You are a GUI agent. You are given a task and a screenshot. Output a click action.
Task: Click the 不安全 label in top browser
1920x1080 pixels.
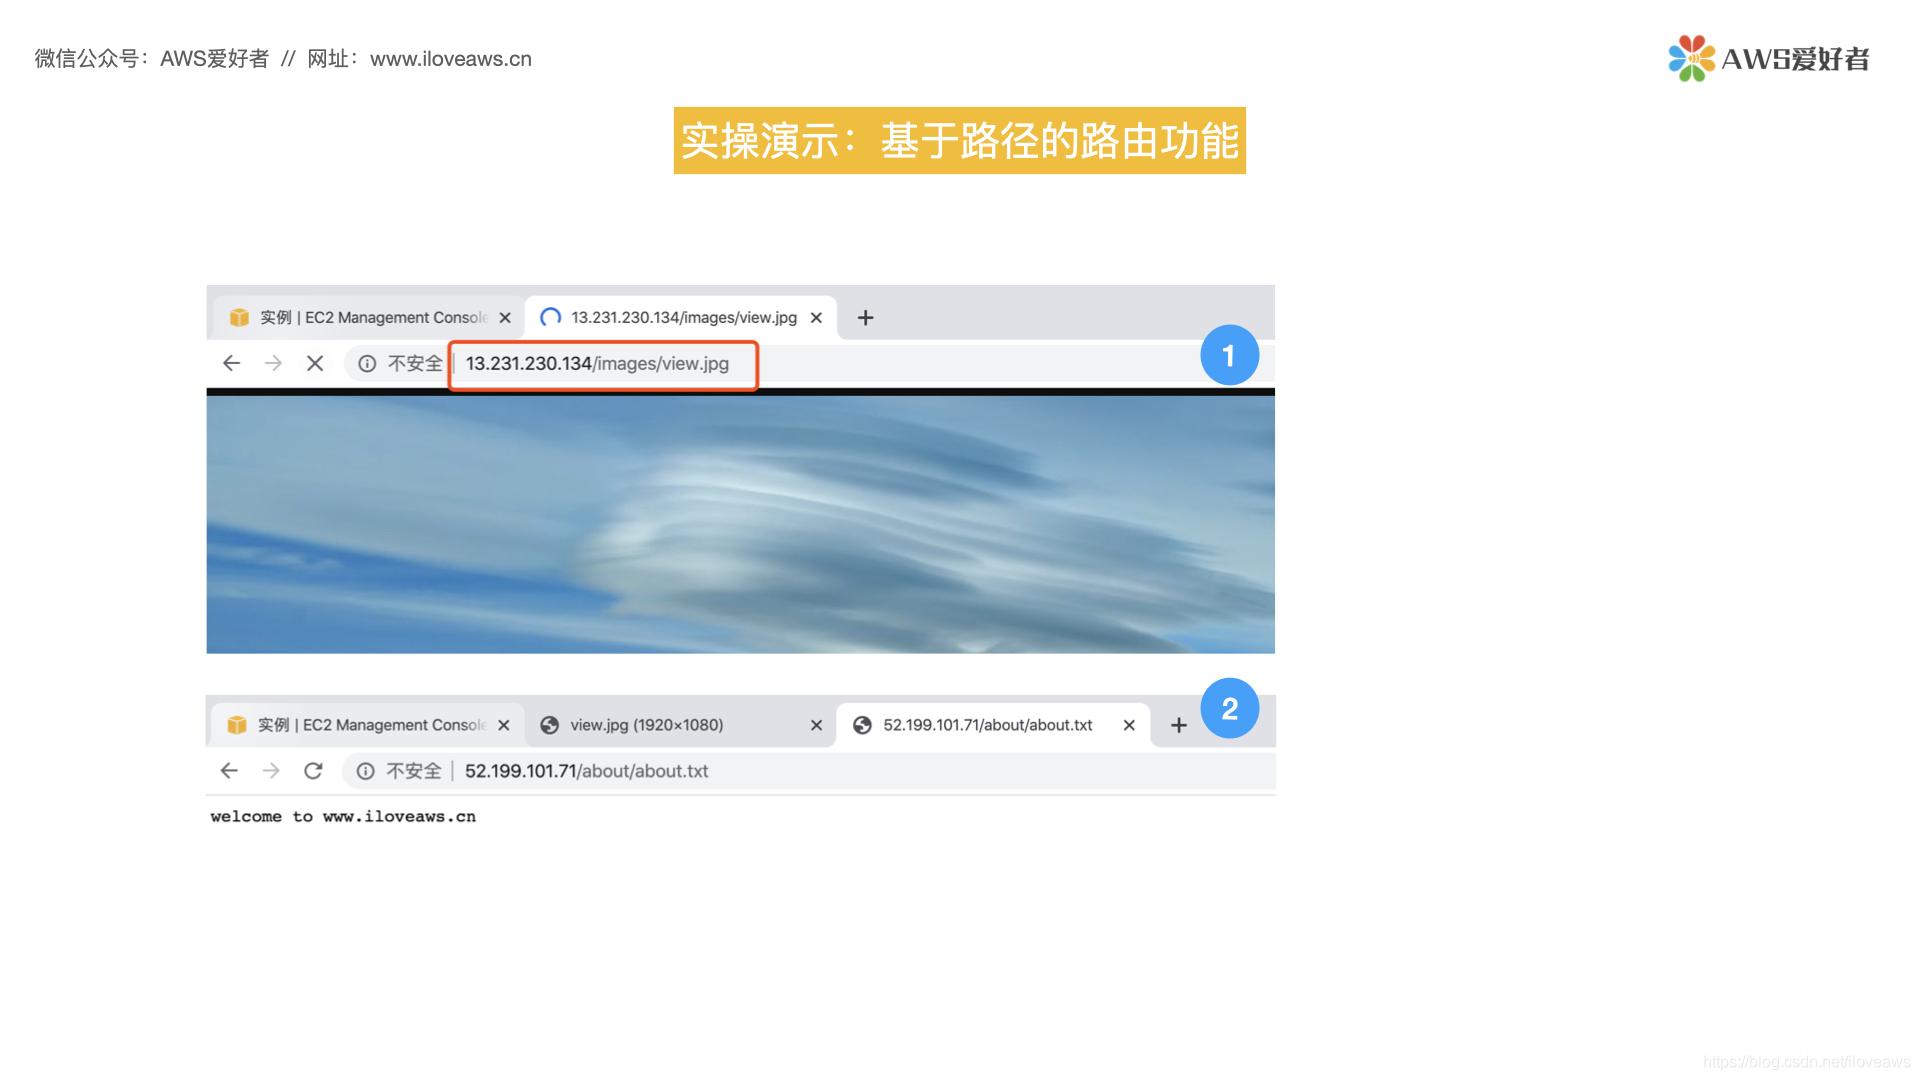(415, 363)
